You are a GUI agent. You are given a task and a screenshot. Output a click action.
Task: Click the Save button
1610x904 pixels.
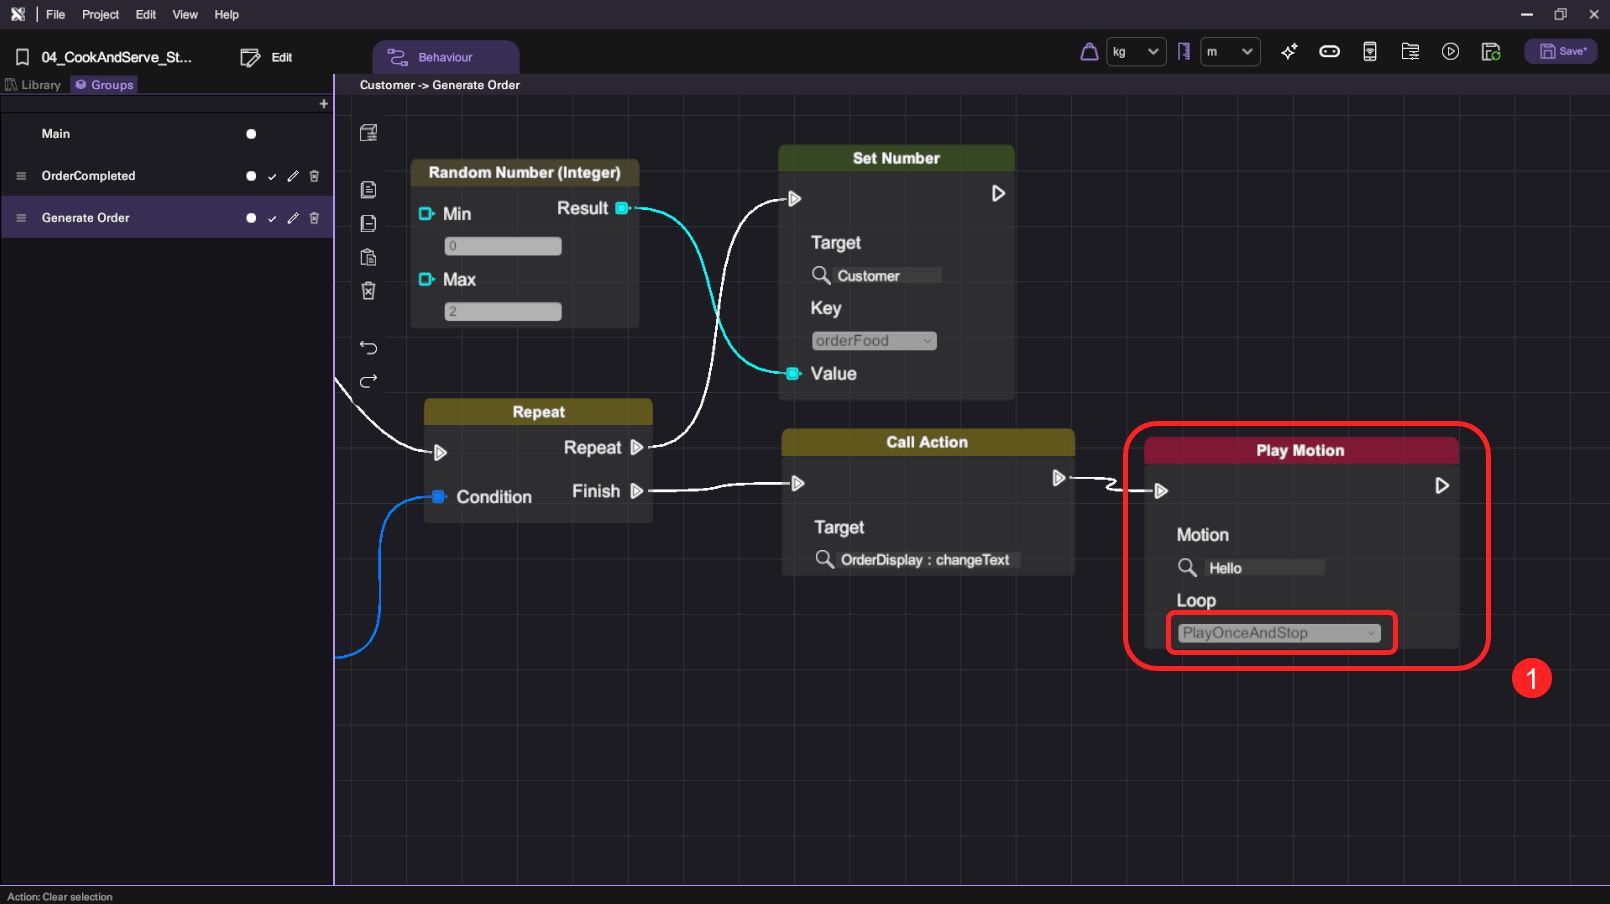[1561, 52]
